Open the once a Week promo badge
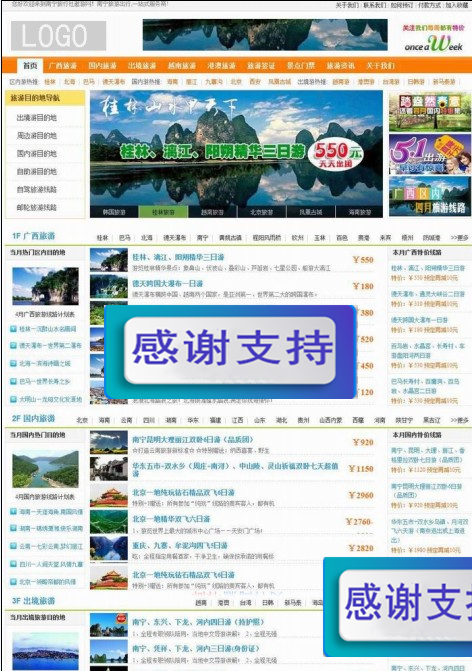Image resolution: width=472 pixels, height=671 pixels. click(433, 38)
